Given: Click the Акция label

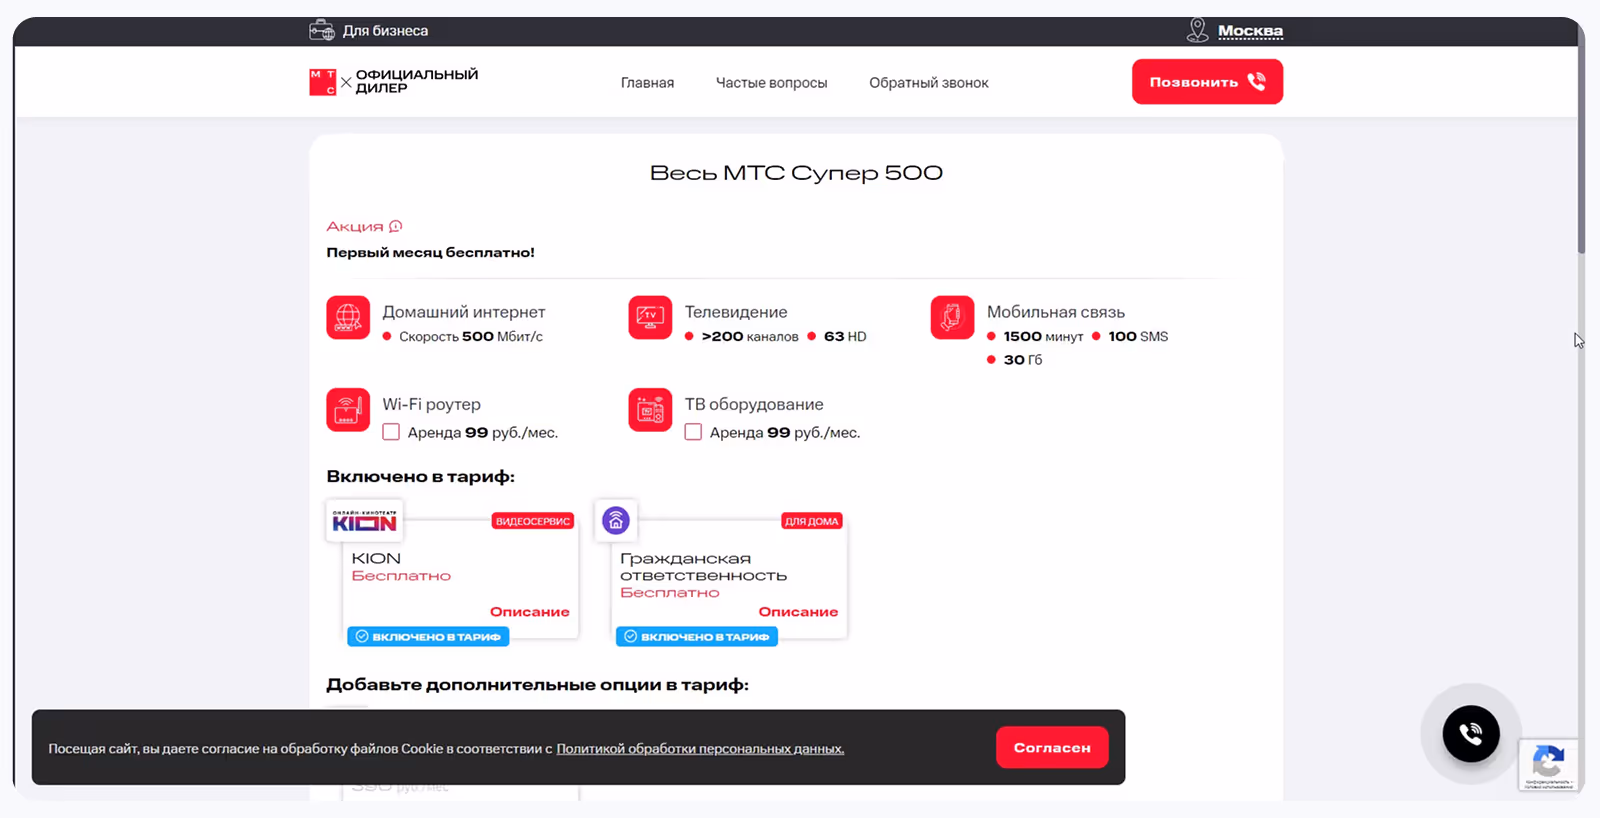Looking at the screenshot, I should point(355,226).
